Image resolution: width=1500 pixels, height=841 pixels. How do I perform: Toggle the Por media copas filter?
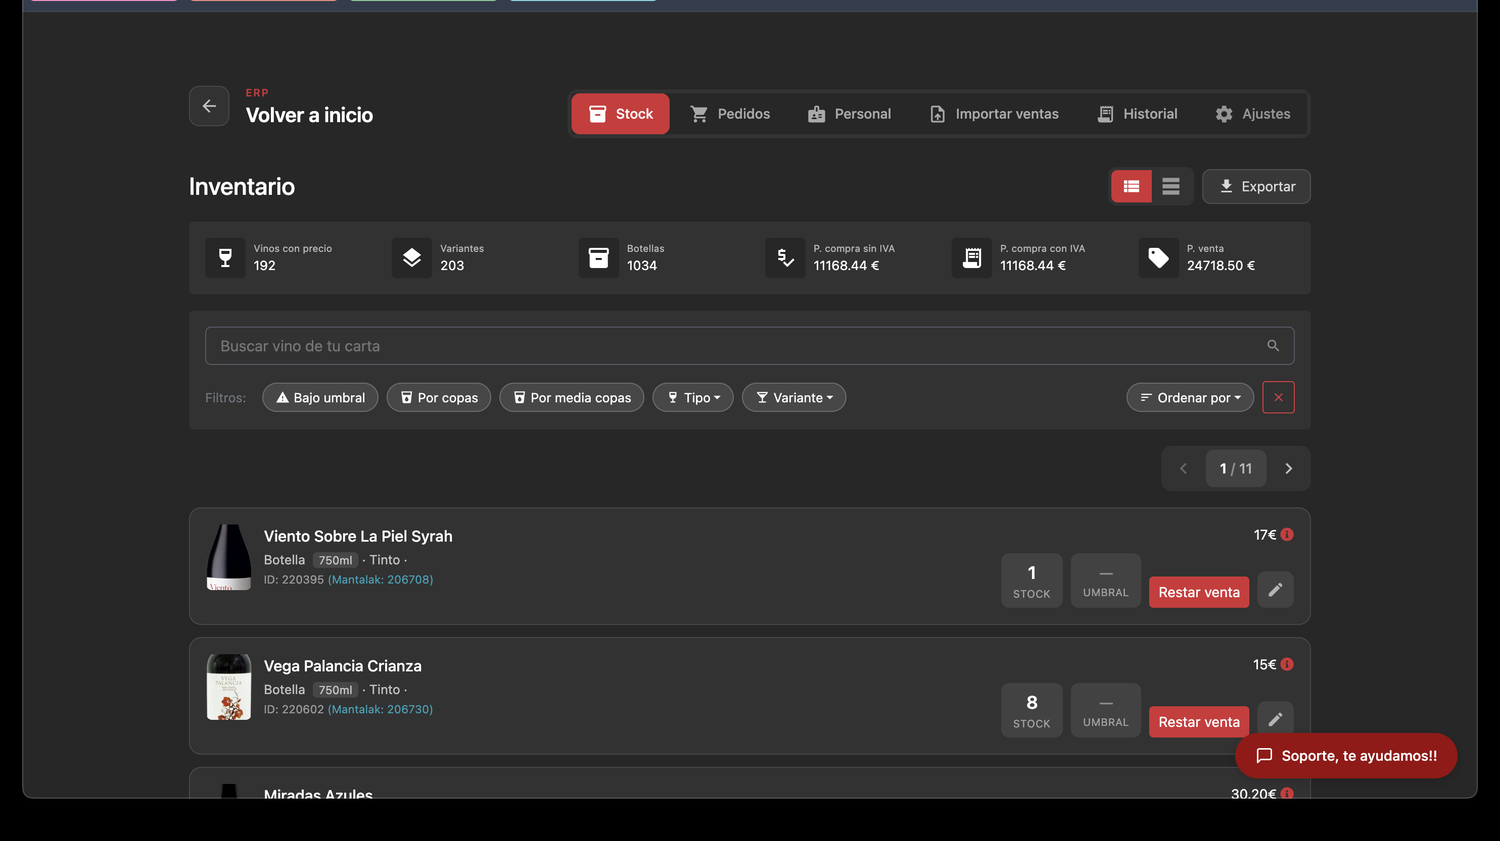572,397
